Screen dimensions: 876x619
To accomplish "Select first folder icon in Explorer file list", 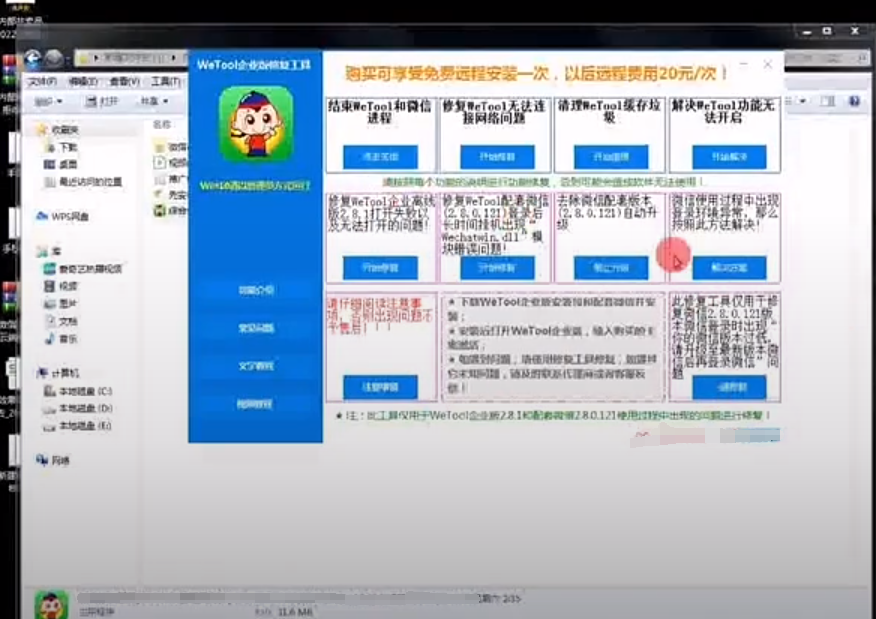I will coord(160,147).
